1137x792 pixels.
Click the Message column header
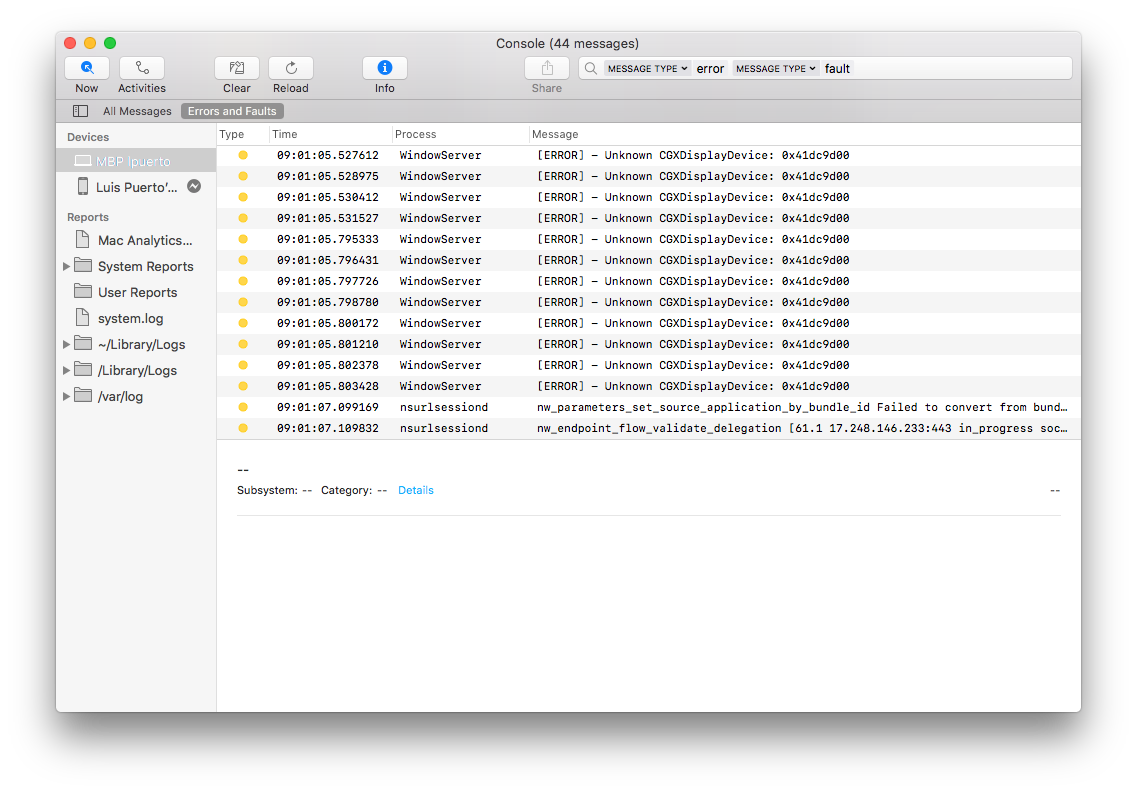click(x=804, y=134)
